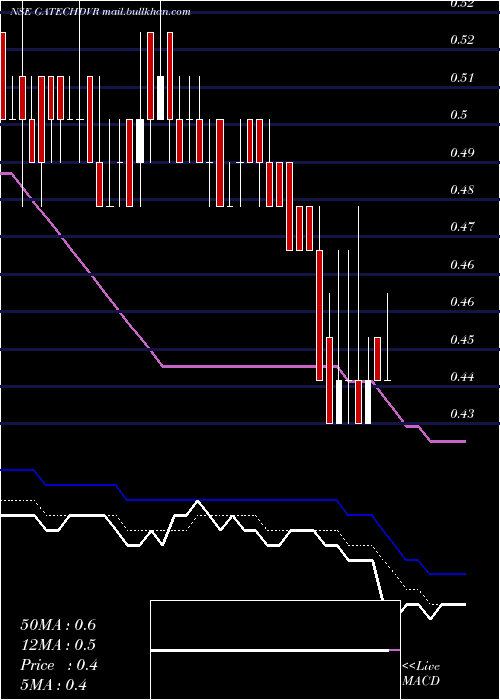This screenshot has height=700, width=500.
Task: Click the 0.49 price axis label
Action: tap(462, 153)
